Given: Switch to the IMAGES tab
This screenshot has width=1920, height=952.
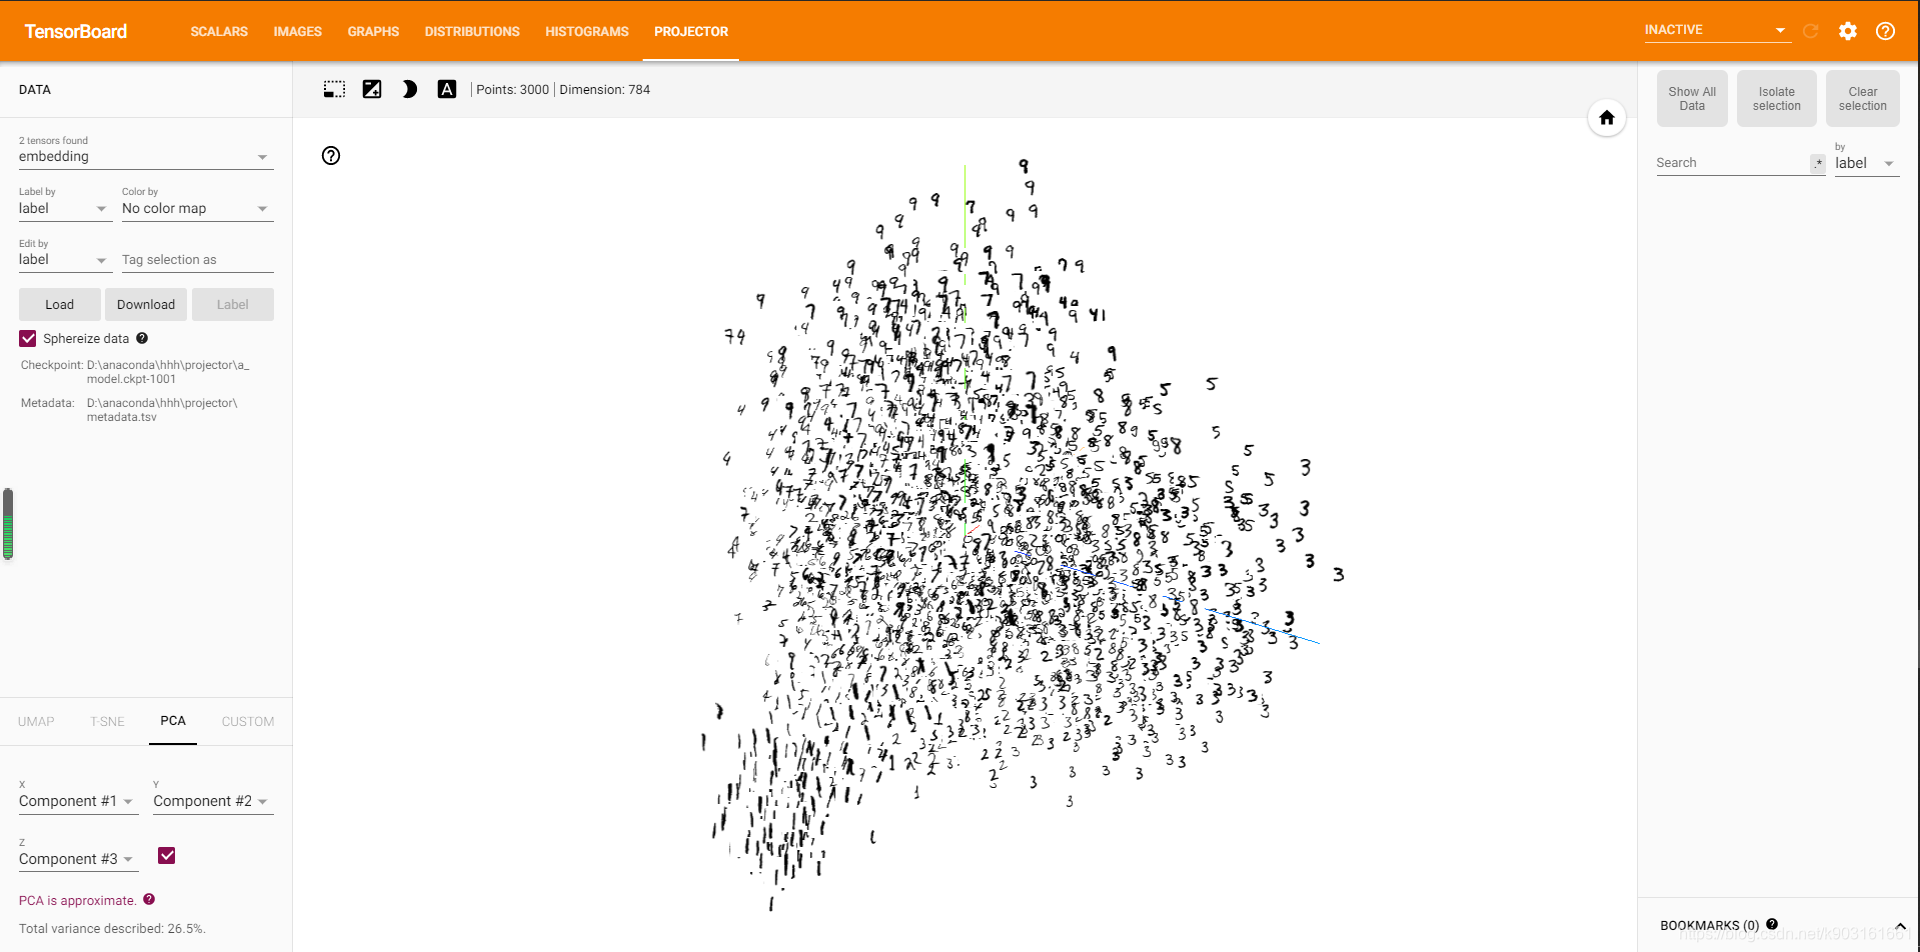Looking at the screenshot, I should 298,31.
